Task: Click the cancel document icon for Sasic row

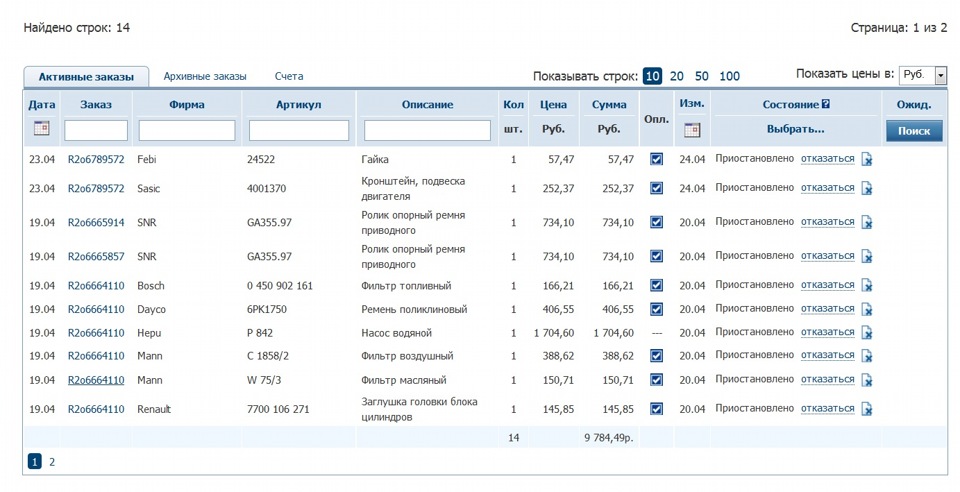Action: point(867,188)
